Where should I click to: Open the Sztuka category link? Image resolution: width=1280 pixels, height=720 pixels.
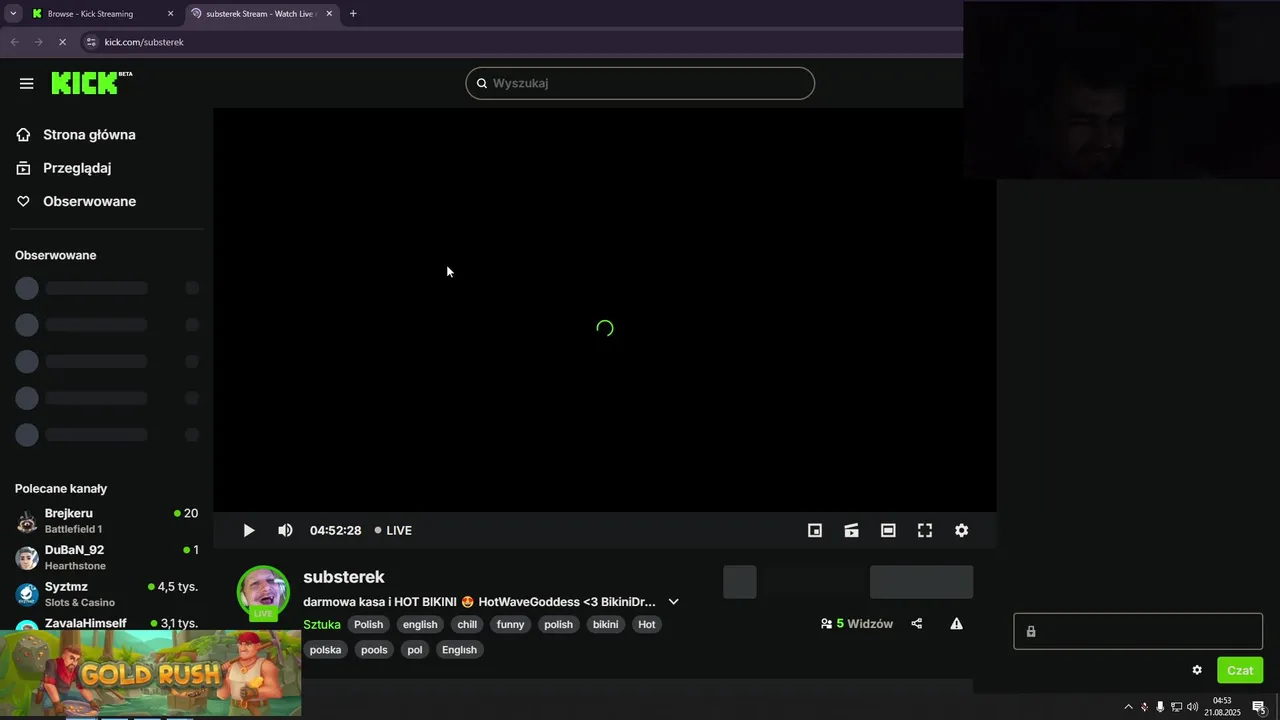coord(322,625)
